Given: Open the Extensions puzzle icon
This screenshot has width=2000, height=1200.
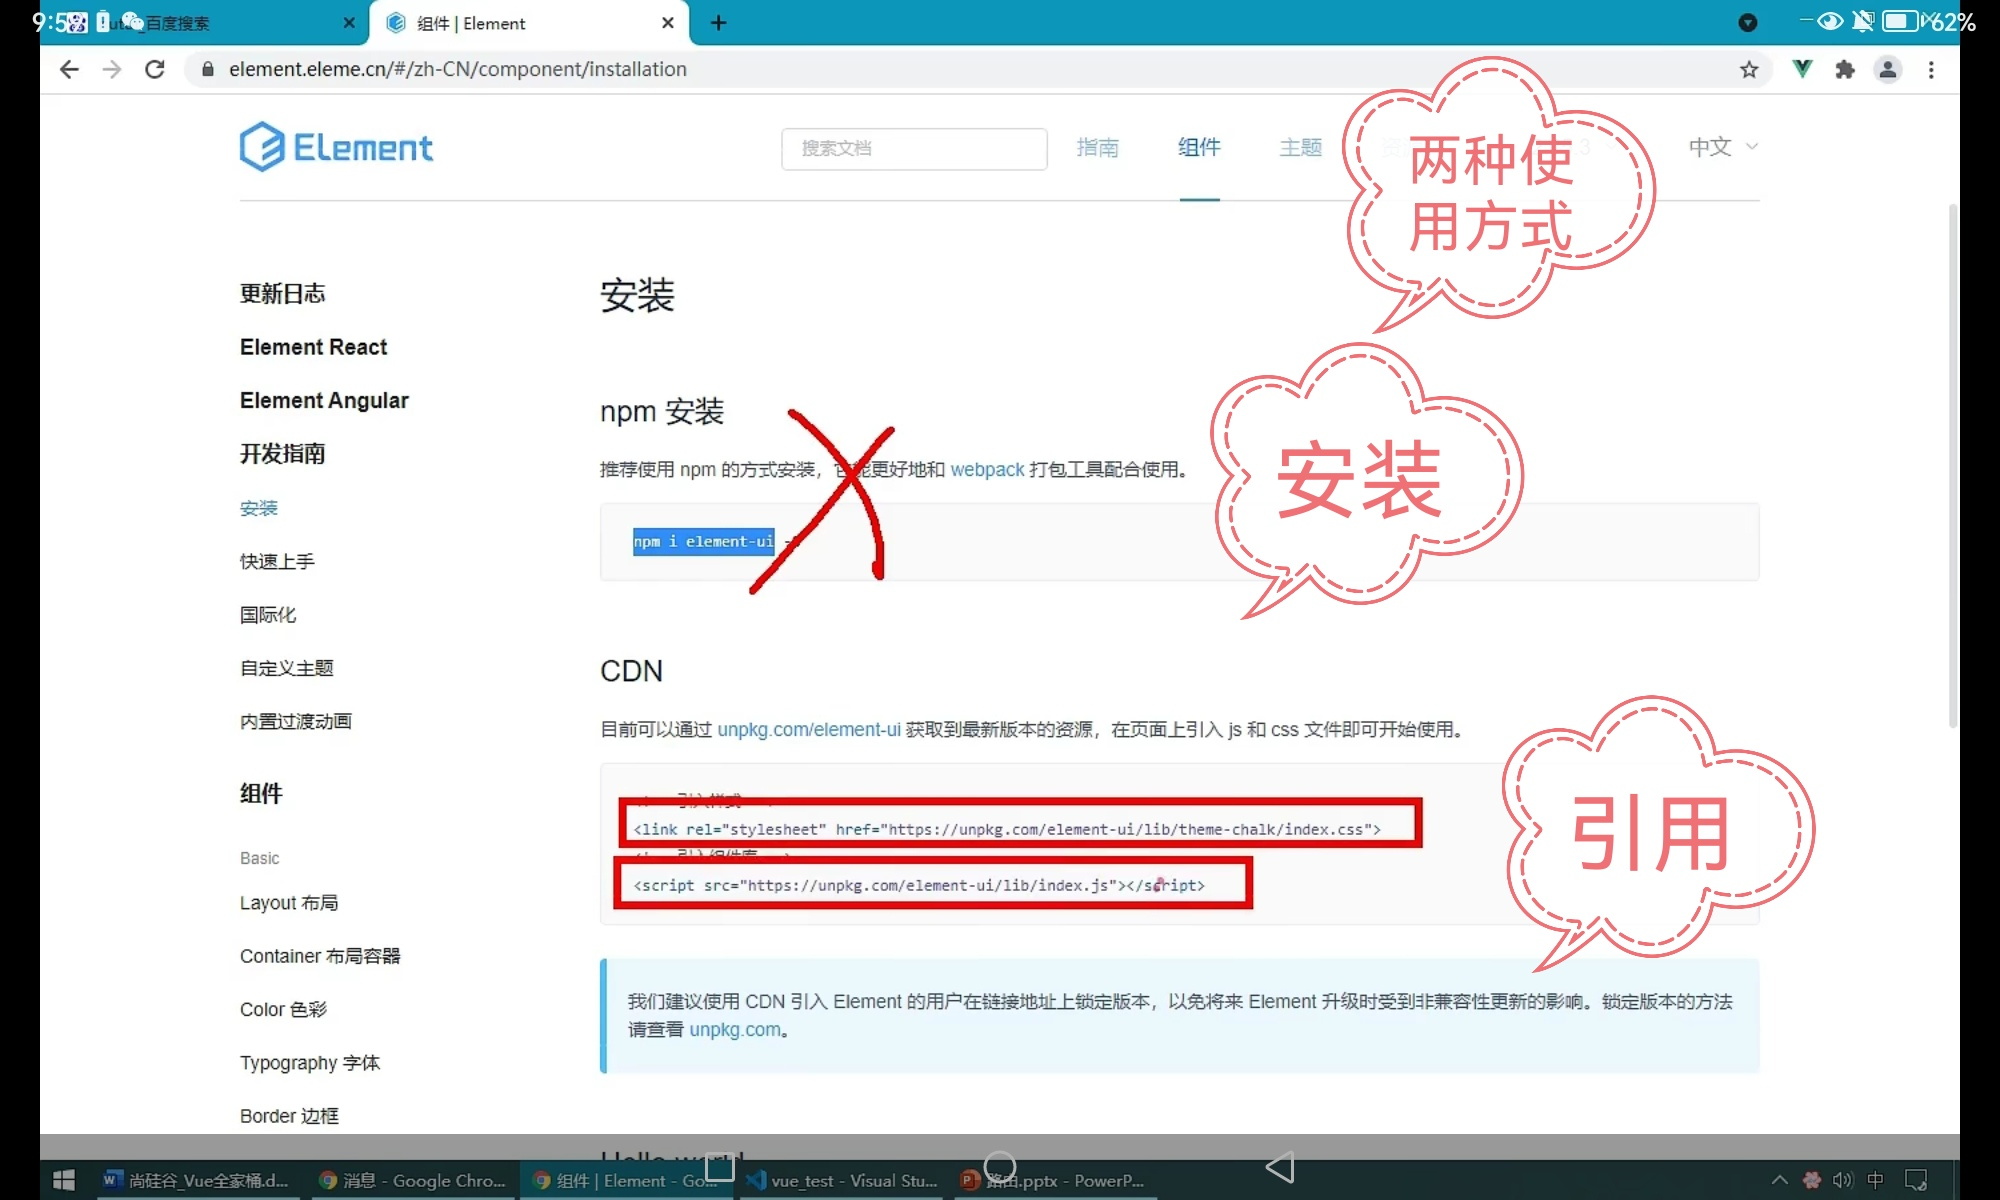Looking at the screenshot, I should click(1845, 69).
